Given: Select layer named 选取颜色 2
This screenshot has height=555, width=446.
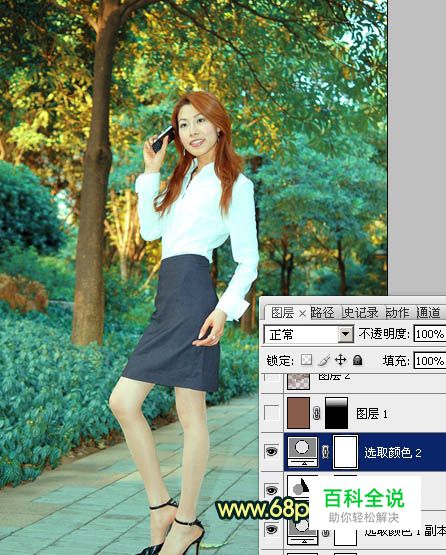Looking at the screenshot, I should [393, 452].
